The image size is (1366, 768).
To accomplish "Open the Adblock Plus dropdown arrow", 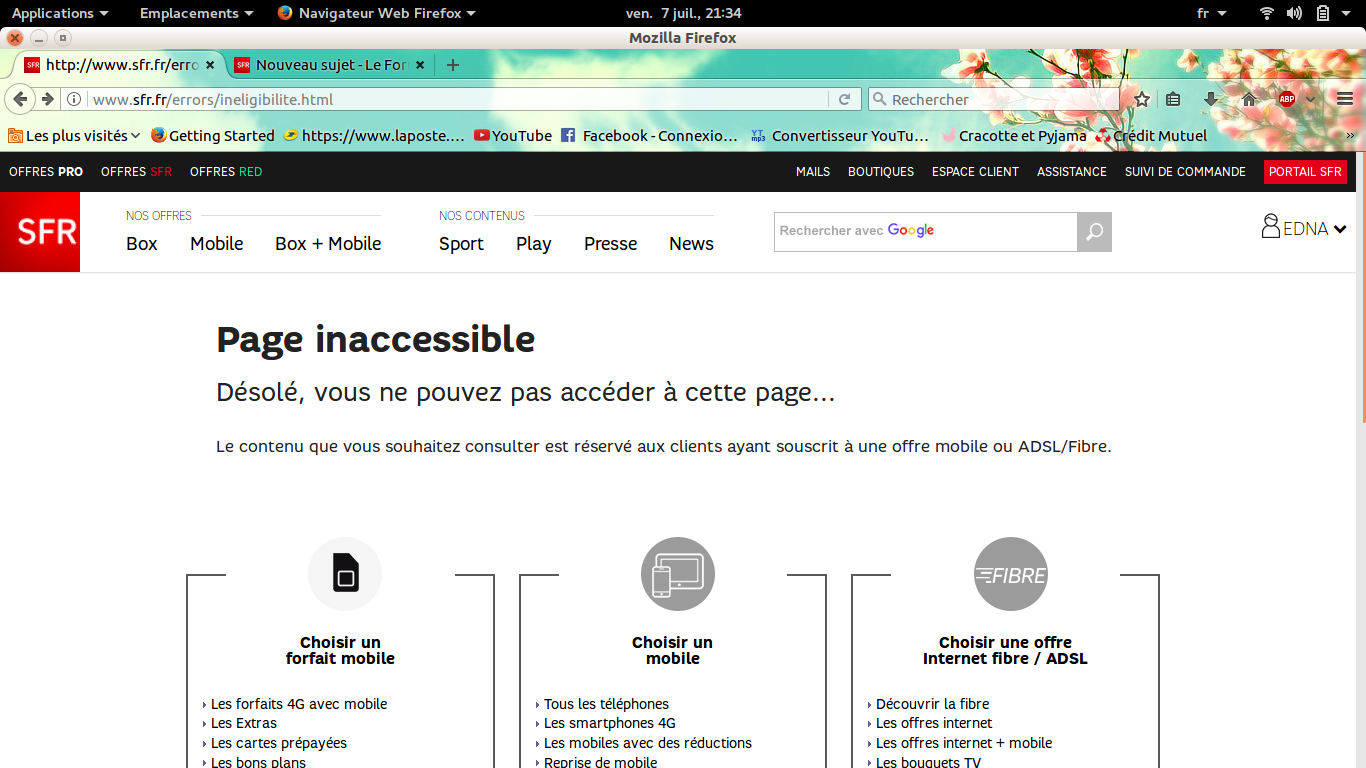I will click(x=1310, y=99).
